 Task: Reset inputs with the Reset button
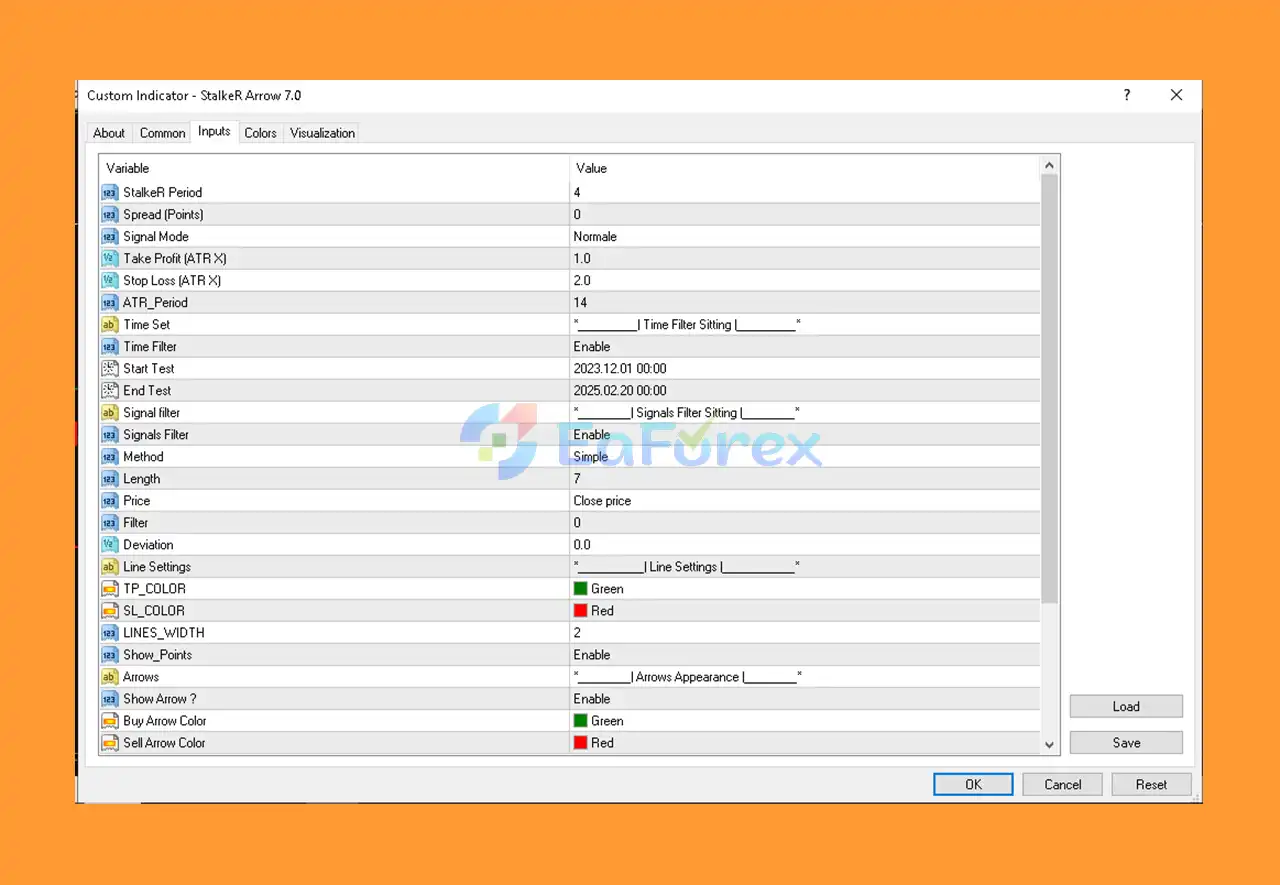[1151, 784]
